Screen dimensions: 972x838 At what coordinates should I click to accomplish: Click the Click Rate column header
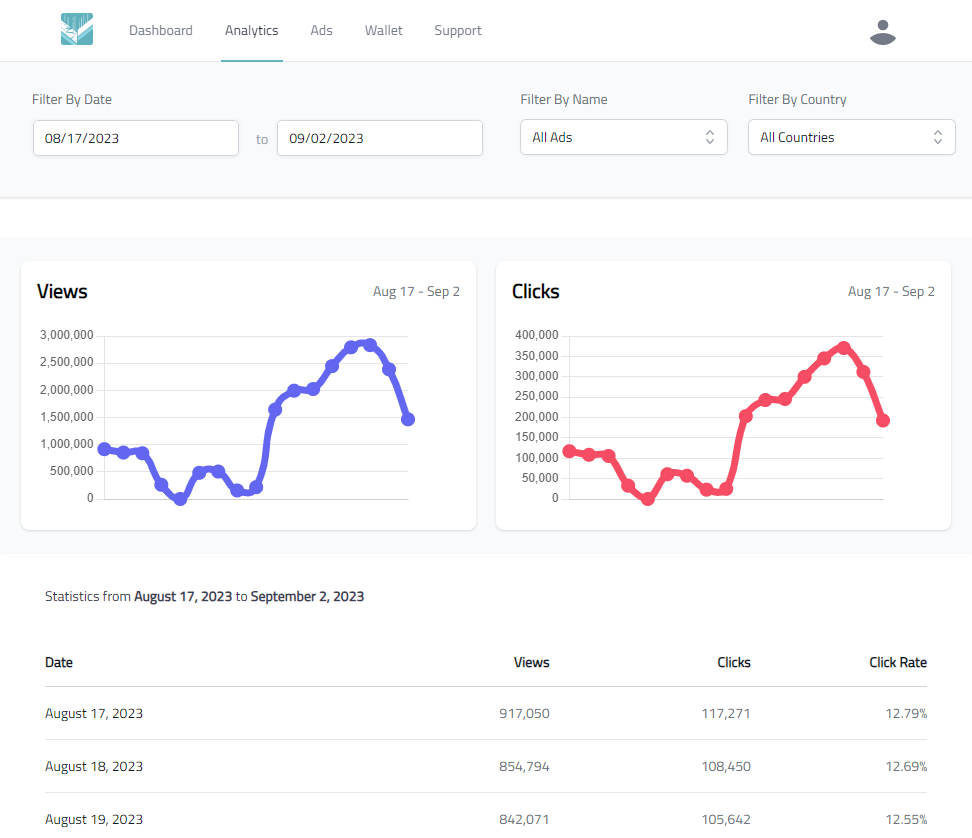click(897, 662)
